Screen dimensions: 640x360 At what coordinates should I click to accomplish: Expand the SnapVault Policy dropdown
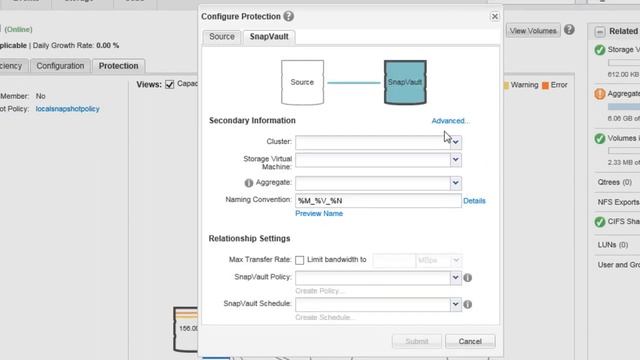pyautogui.click(x=456, y=278)
